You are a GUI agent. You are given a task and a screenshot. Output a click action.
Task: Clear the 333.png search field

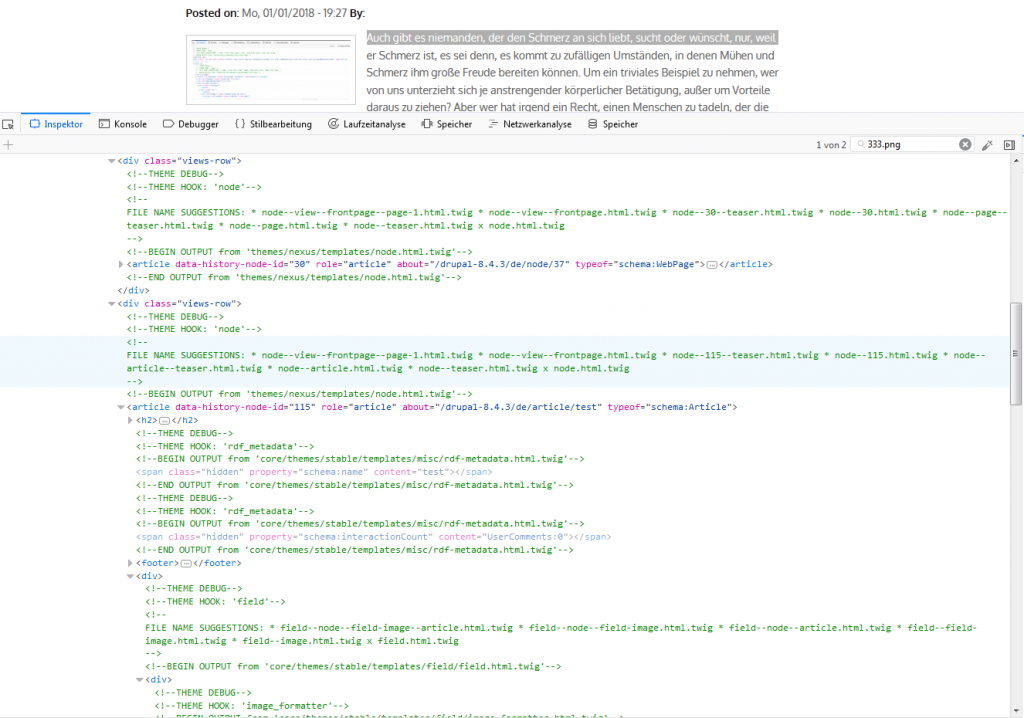pos(965,145)
